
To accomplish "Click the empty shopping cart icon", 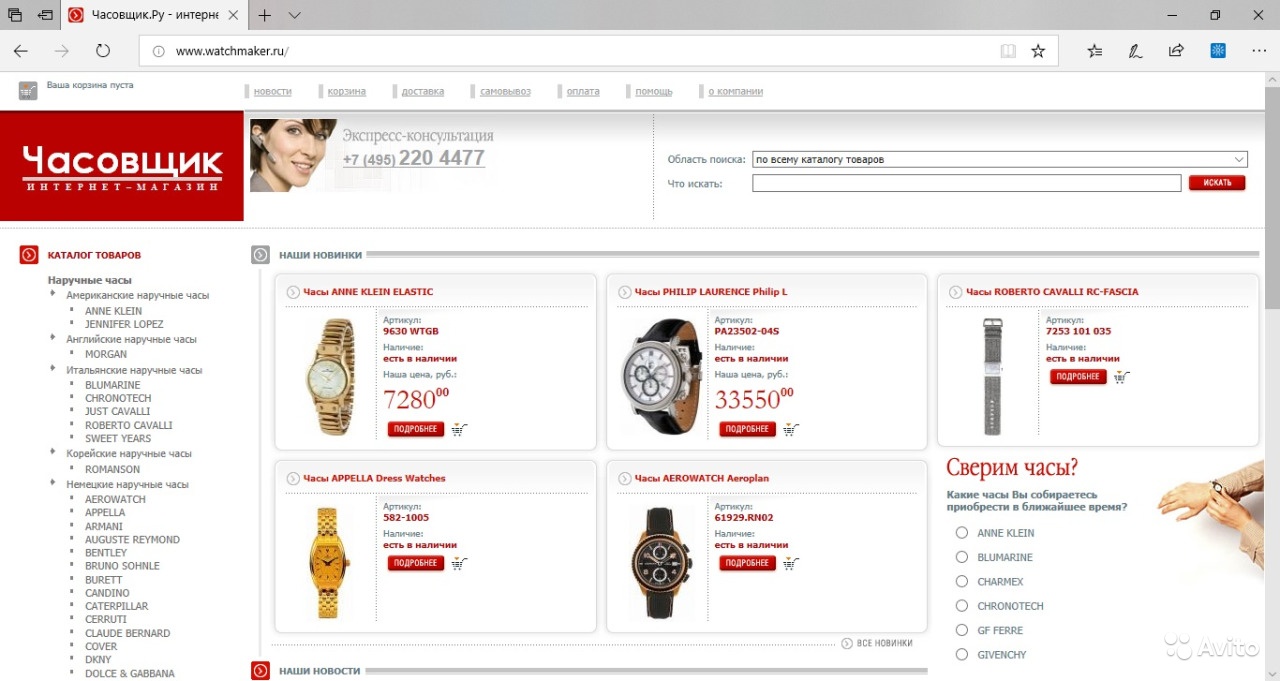I will pyautogui.click(x=28, y=91).
